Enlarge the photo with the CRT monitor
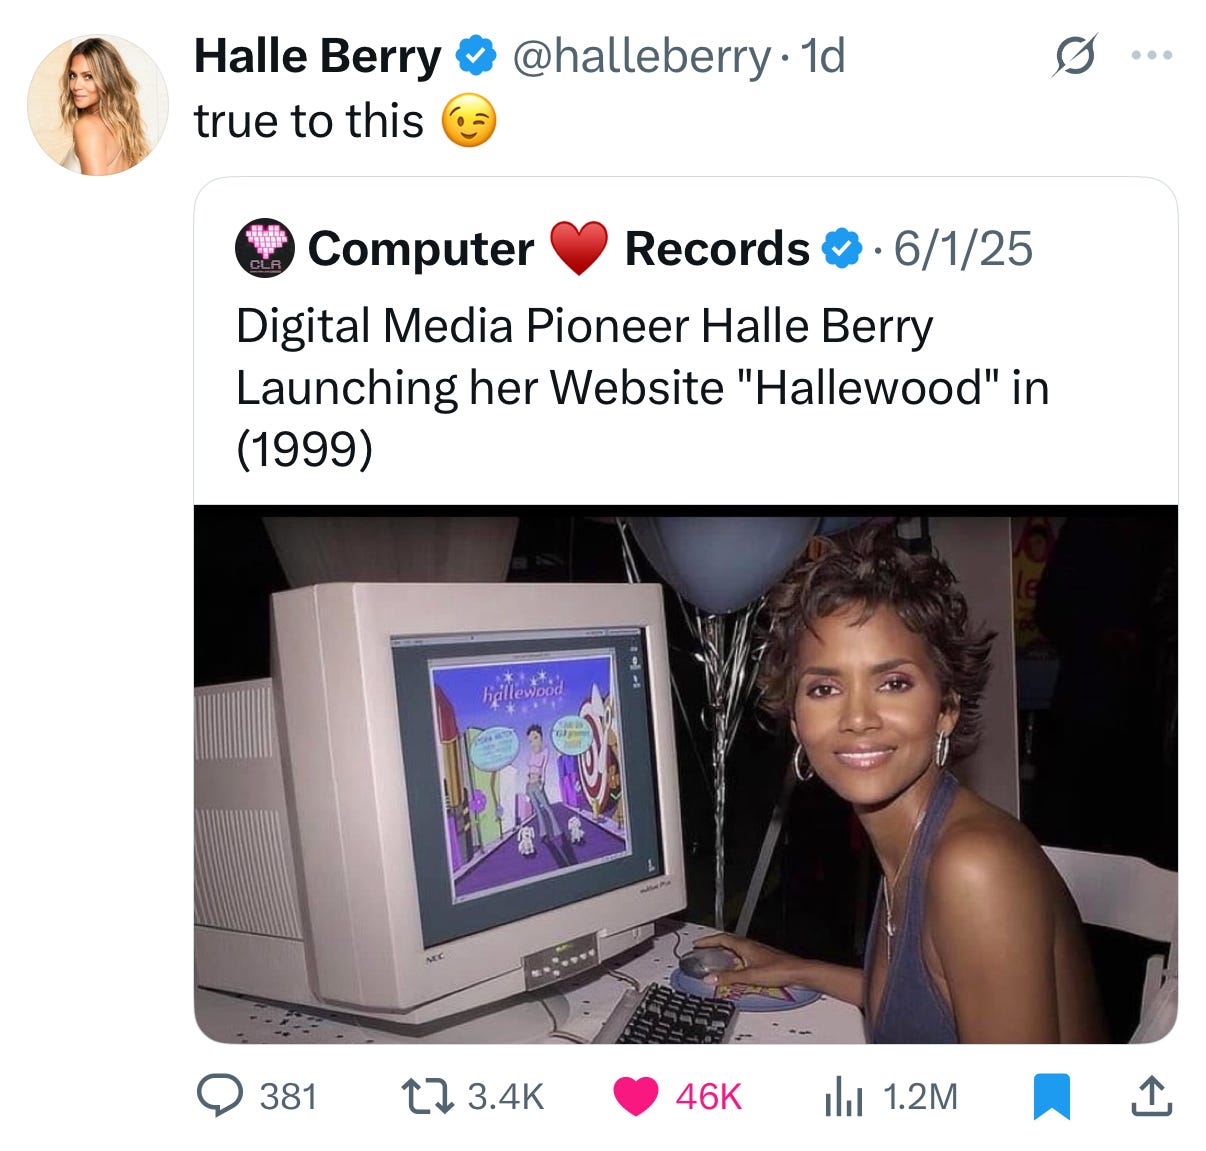Screen dimensions: 1206x1151 686,774
